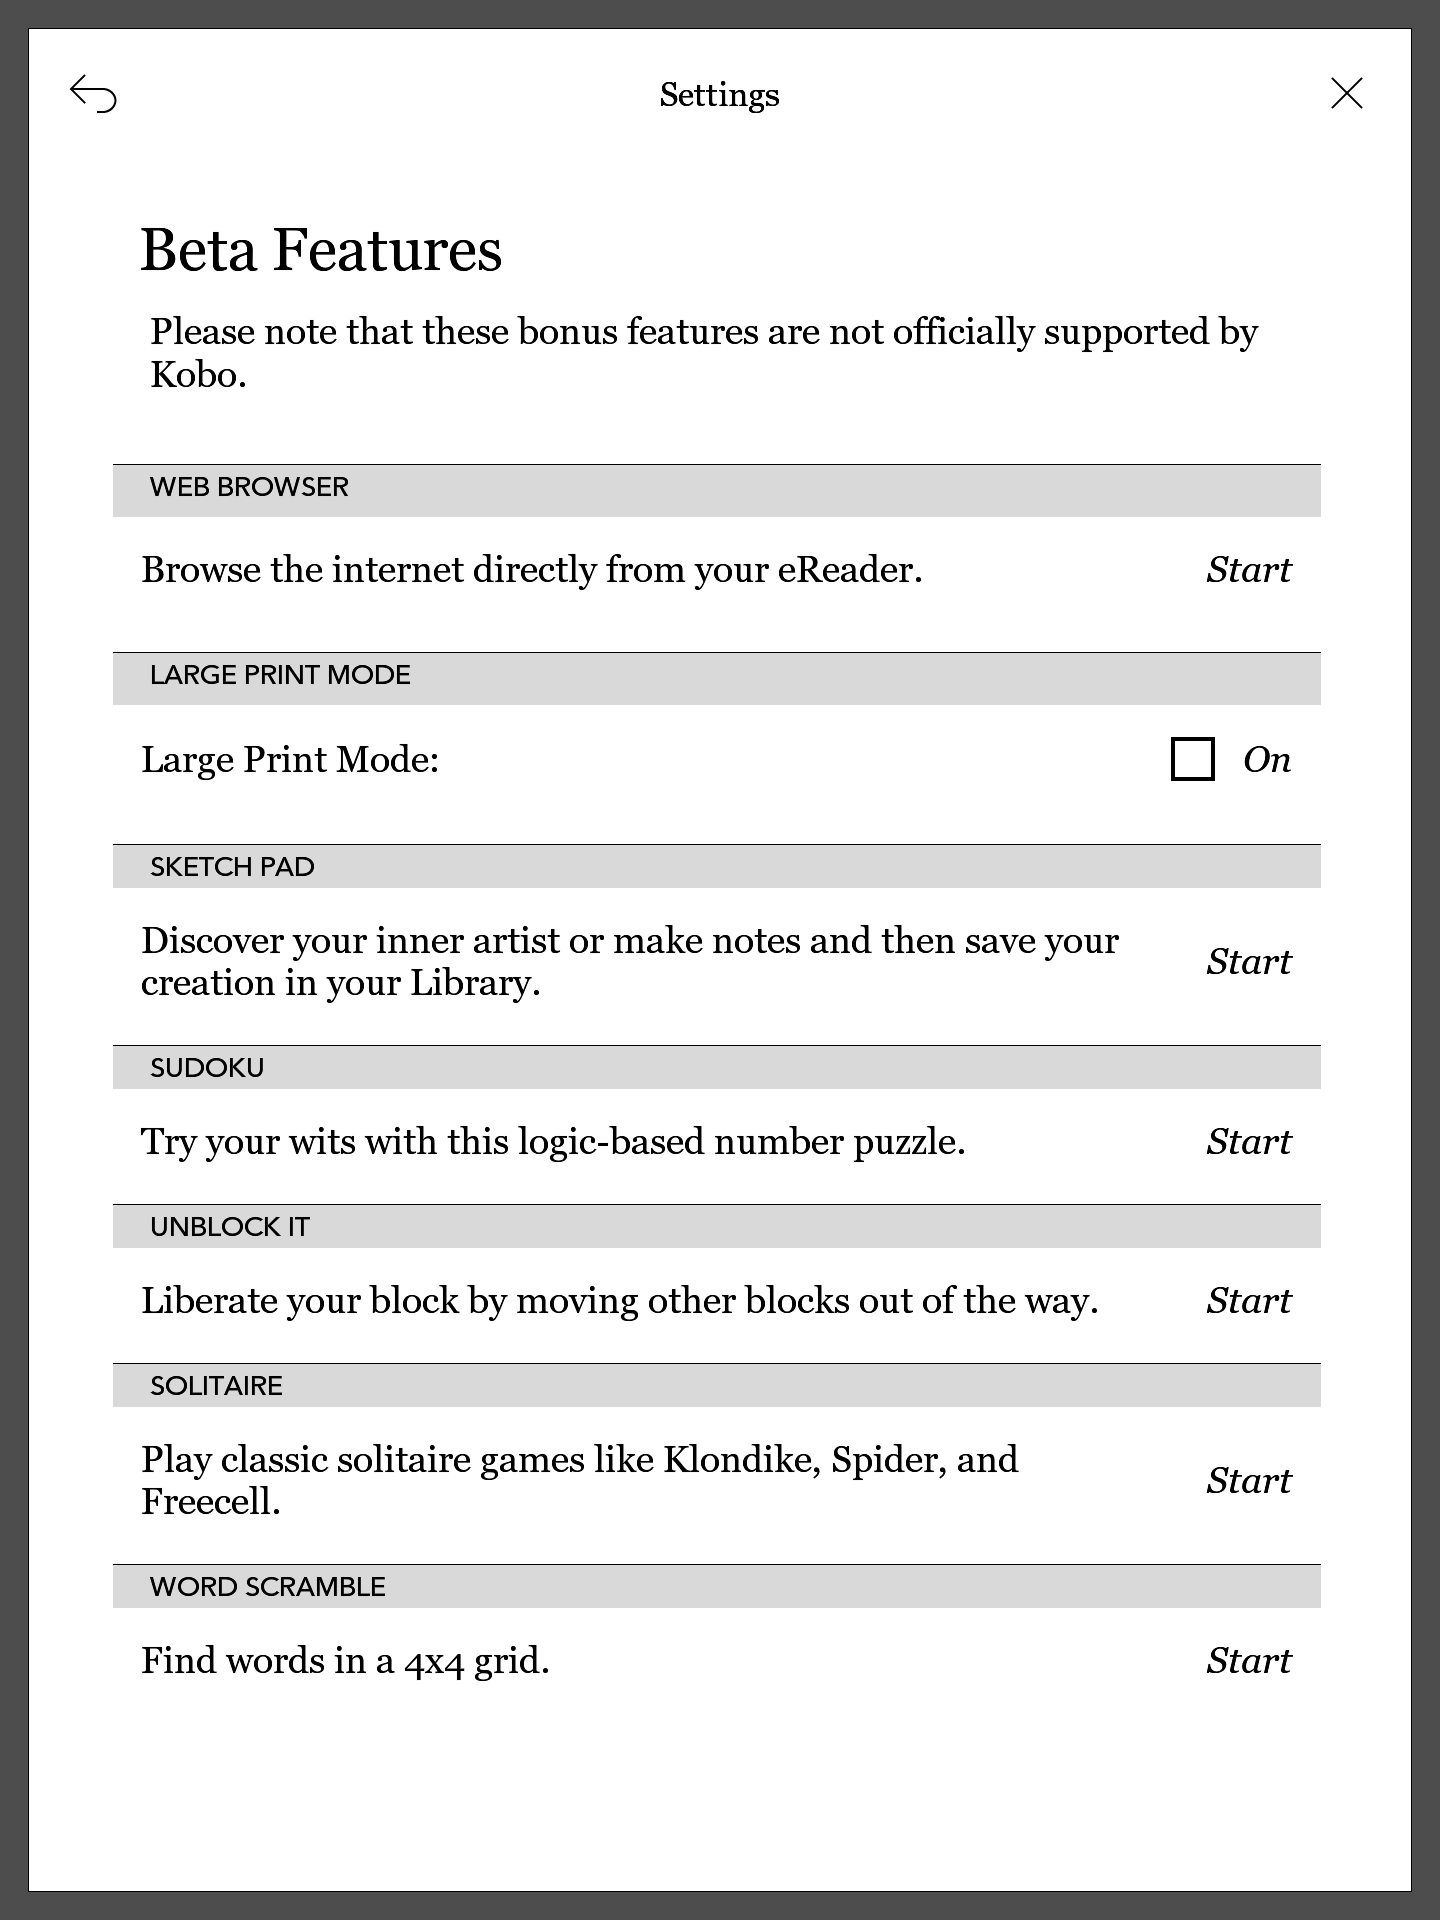Select the SUDOKU section header

click(x=207, y=1068)
